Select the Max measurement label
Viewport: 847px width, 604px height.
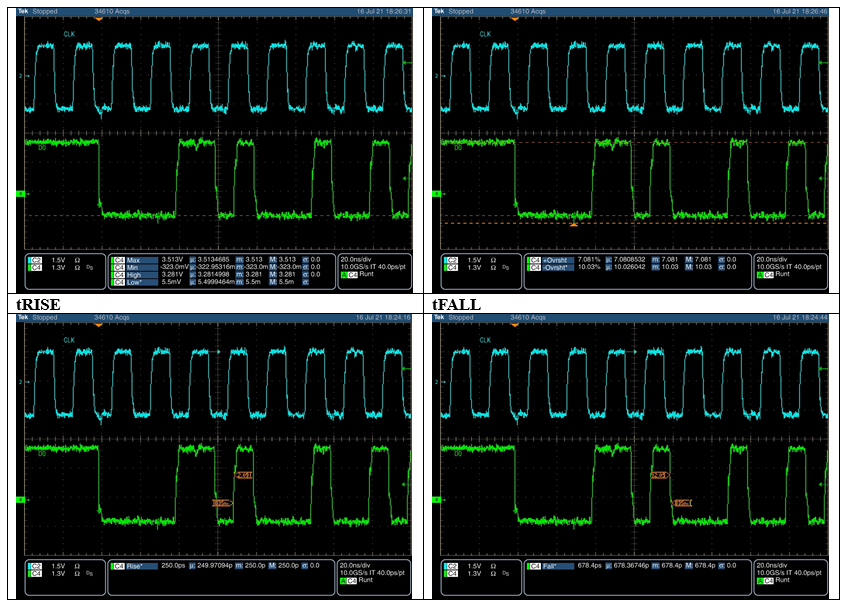[142, 260]
